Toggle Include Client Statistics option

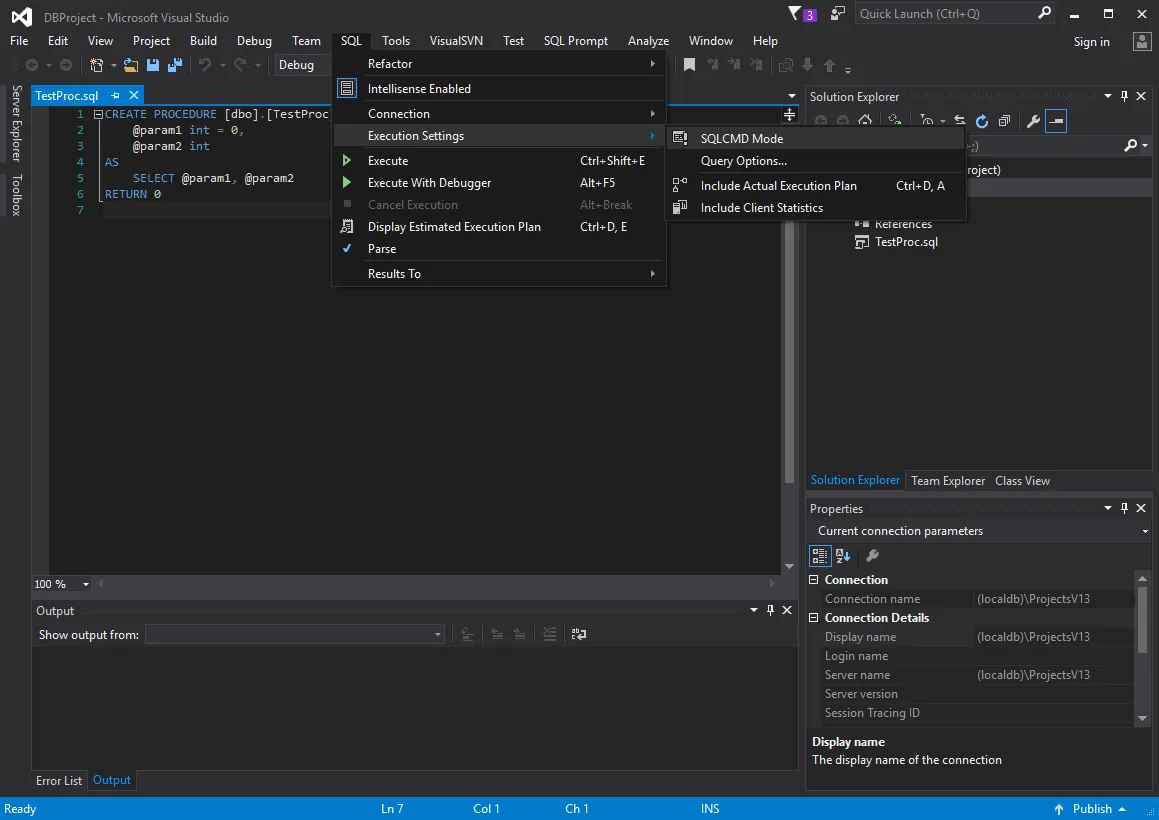(761, 208)
